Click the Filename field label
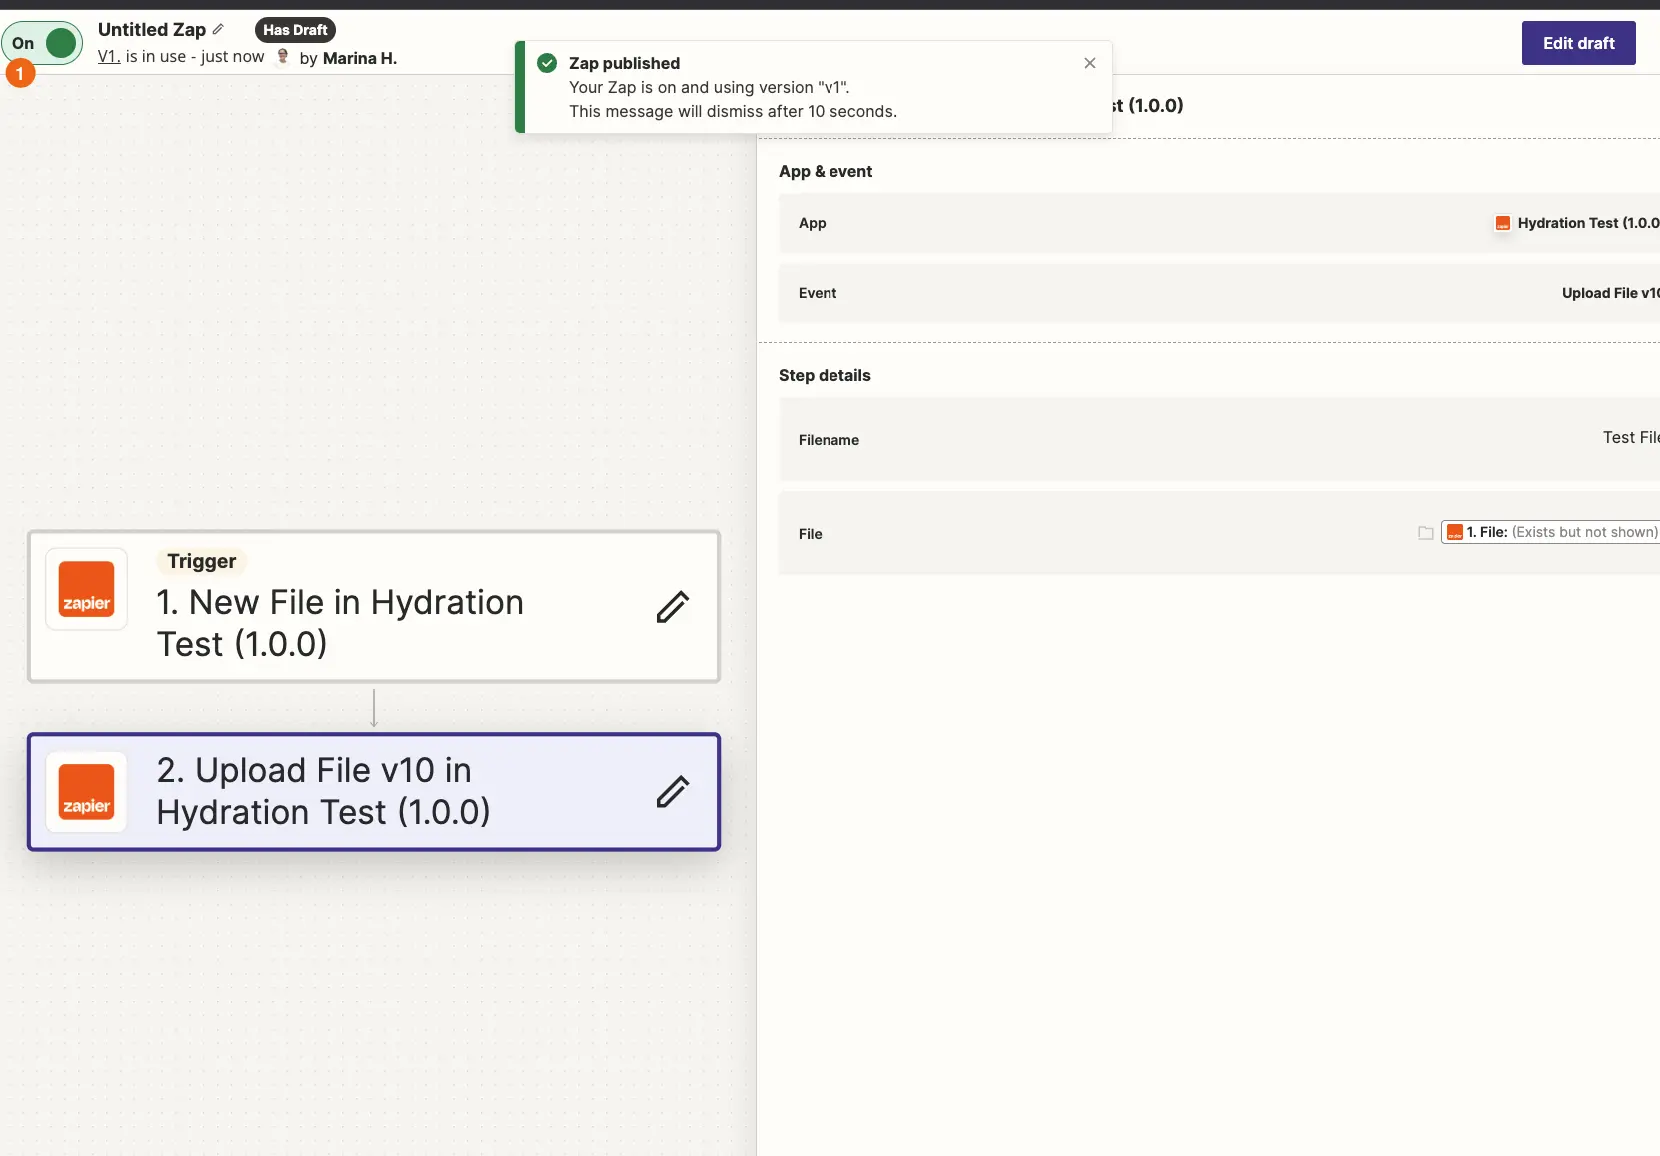 [x=829, y=440]
